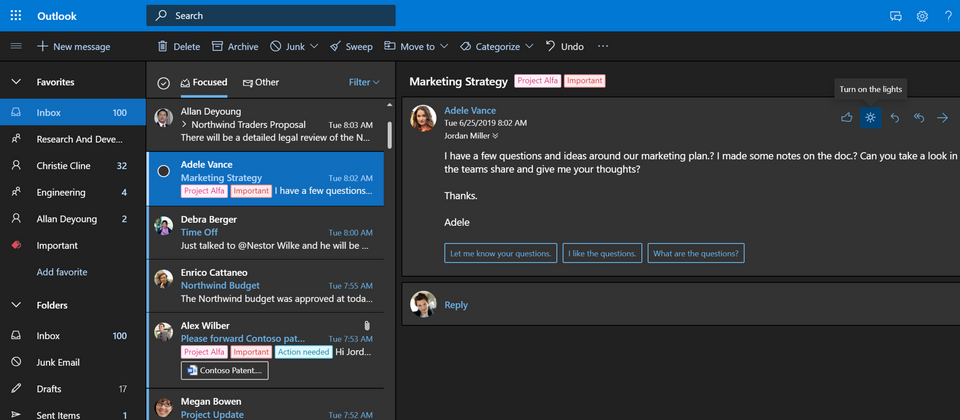Delete the selected message
The height and width of the screenshot is (420, 960).
point(179,47)
